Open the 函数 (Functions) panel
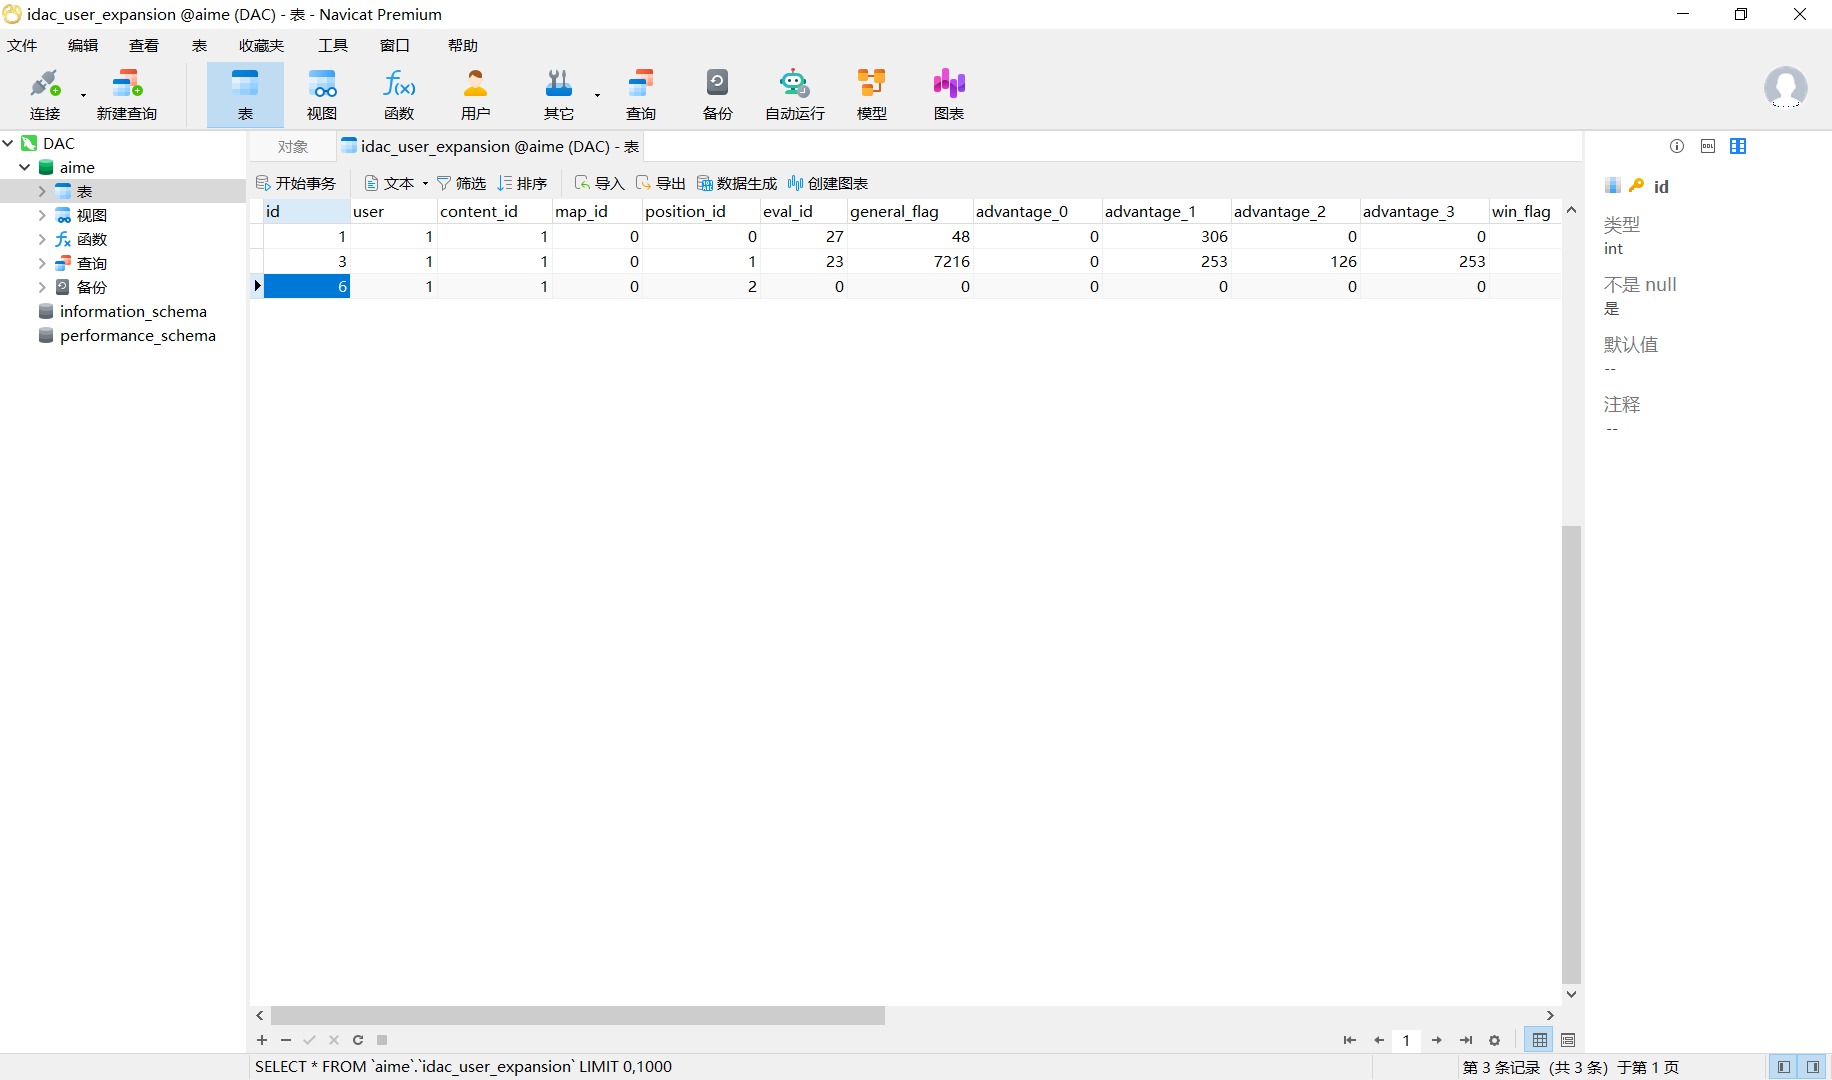This screenshot has height=1080, width=1832. [x=397, y=93]
